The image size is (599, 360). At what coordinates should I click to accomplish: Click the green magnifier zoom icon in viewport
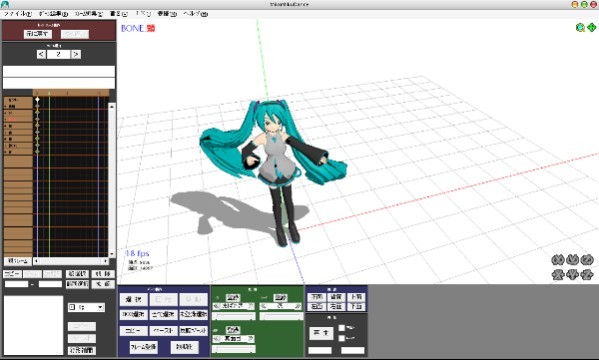[580, 28]
